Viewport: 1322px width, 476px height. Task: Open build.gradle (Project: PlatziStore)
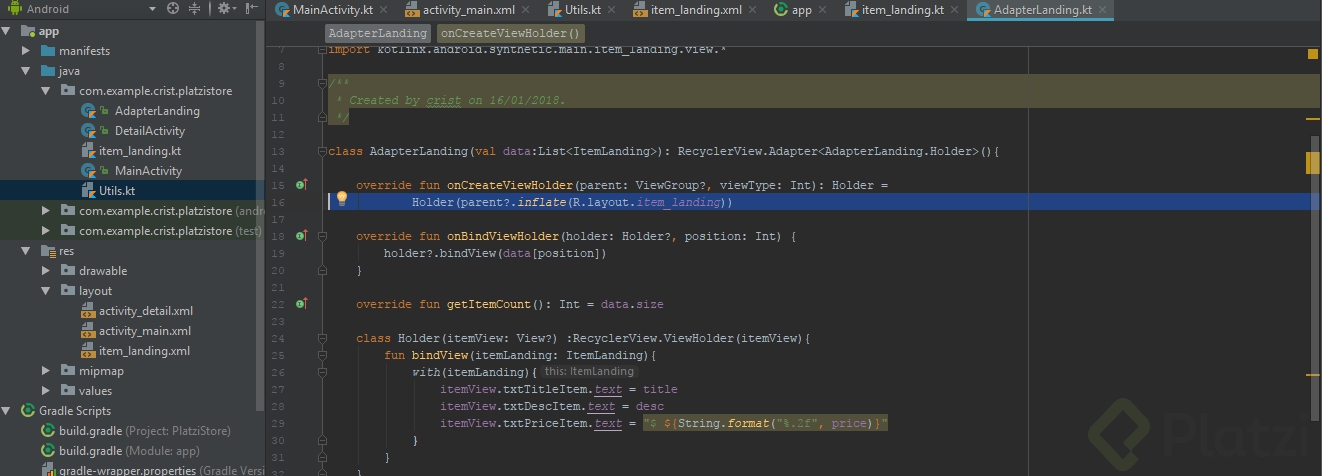pos(145,431)
